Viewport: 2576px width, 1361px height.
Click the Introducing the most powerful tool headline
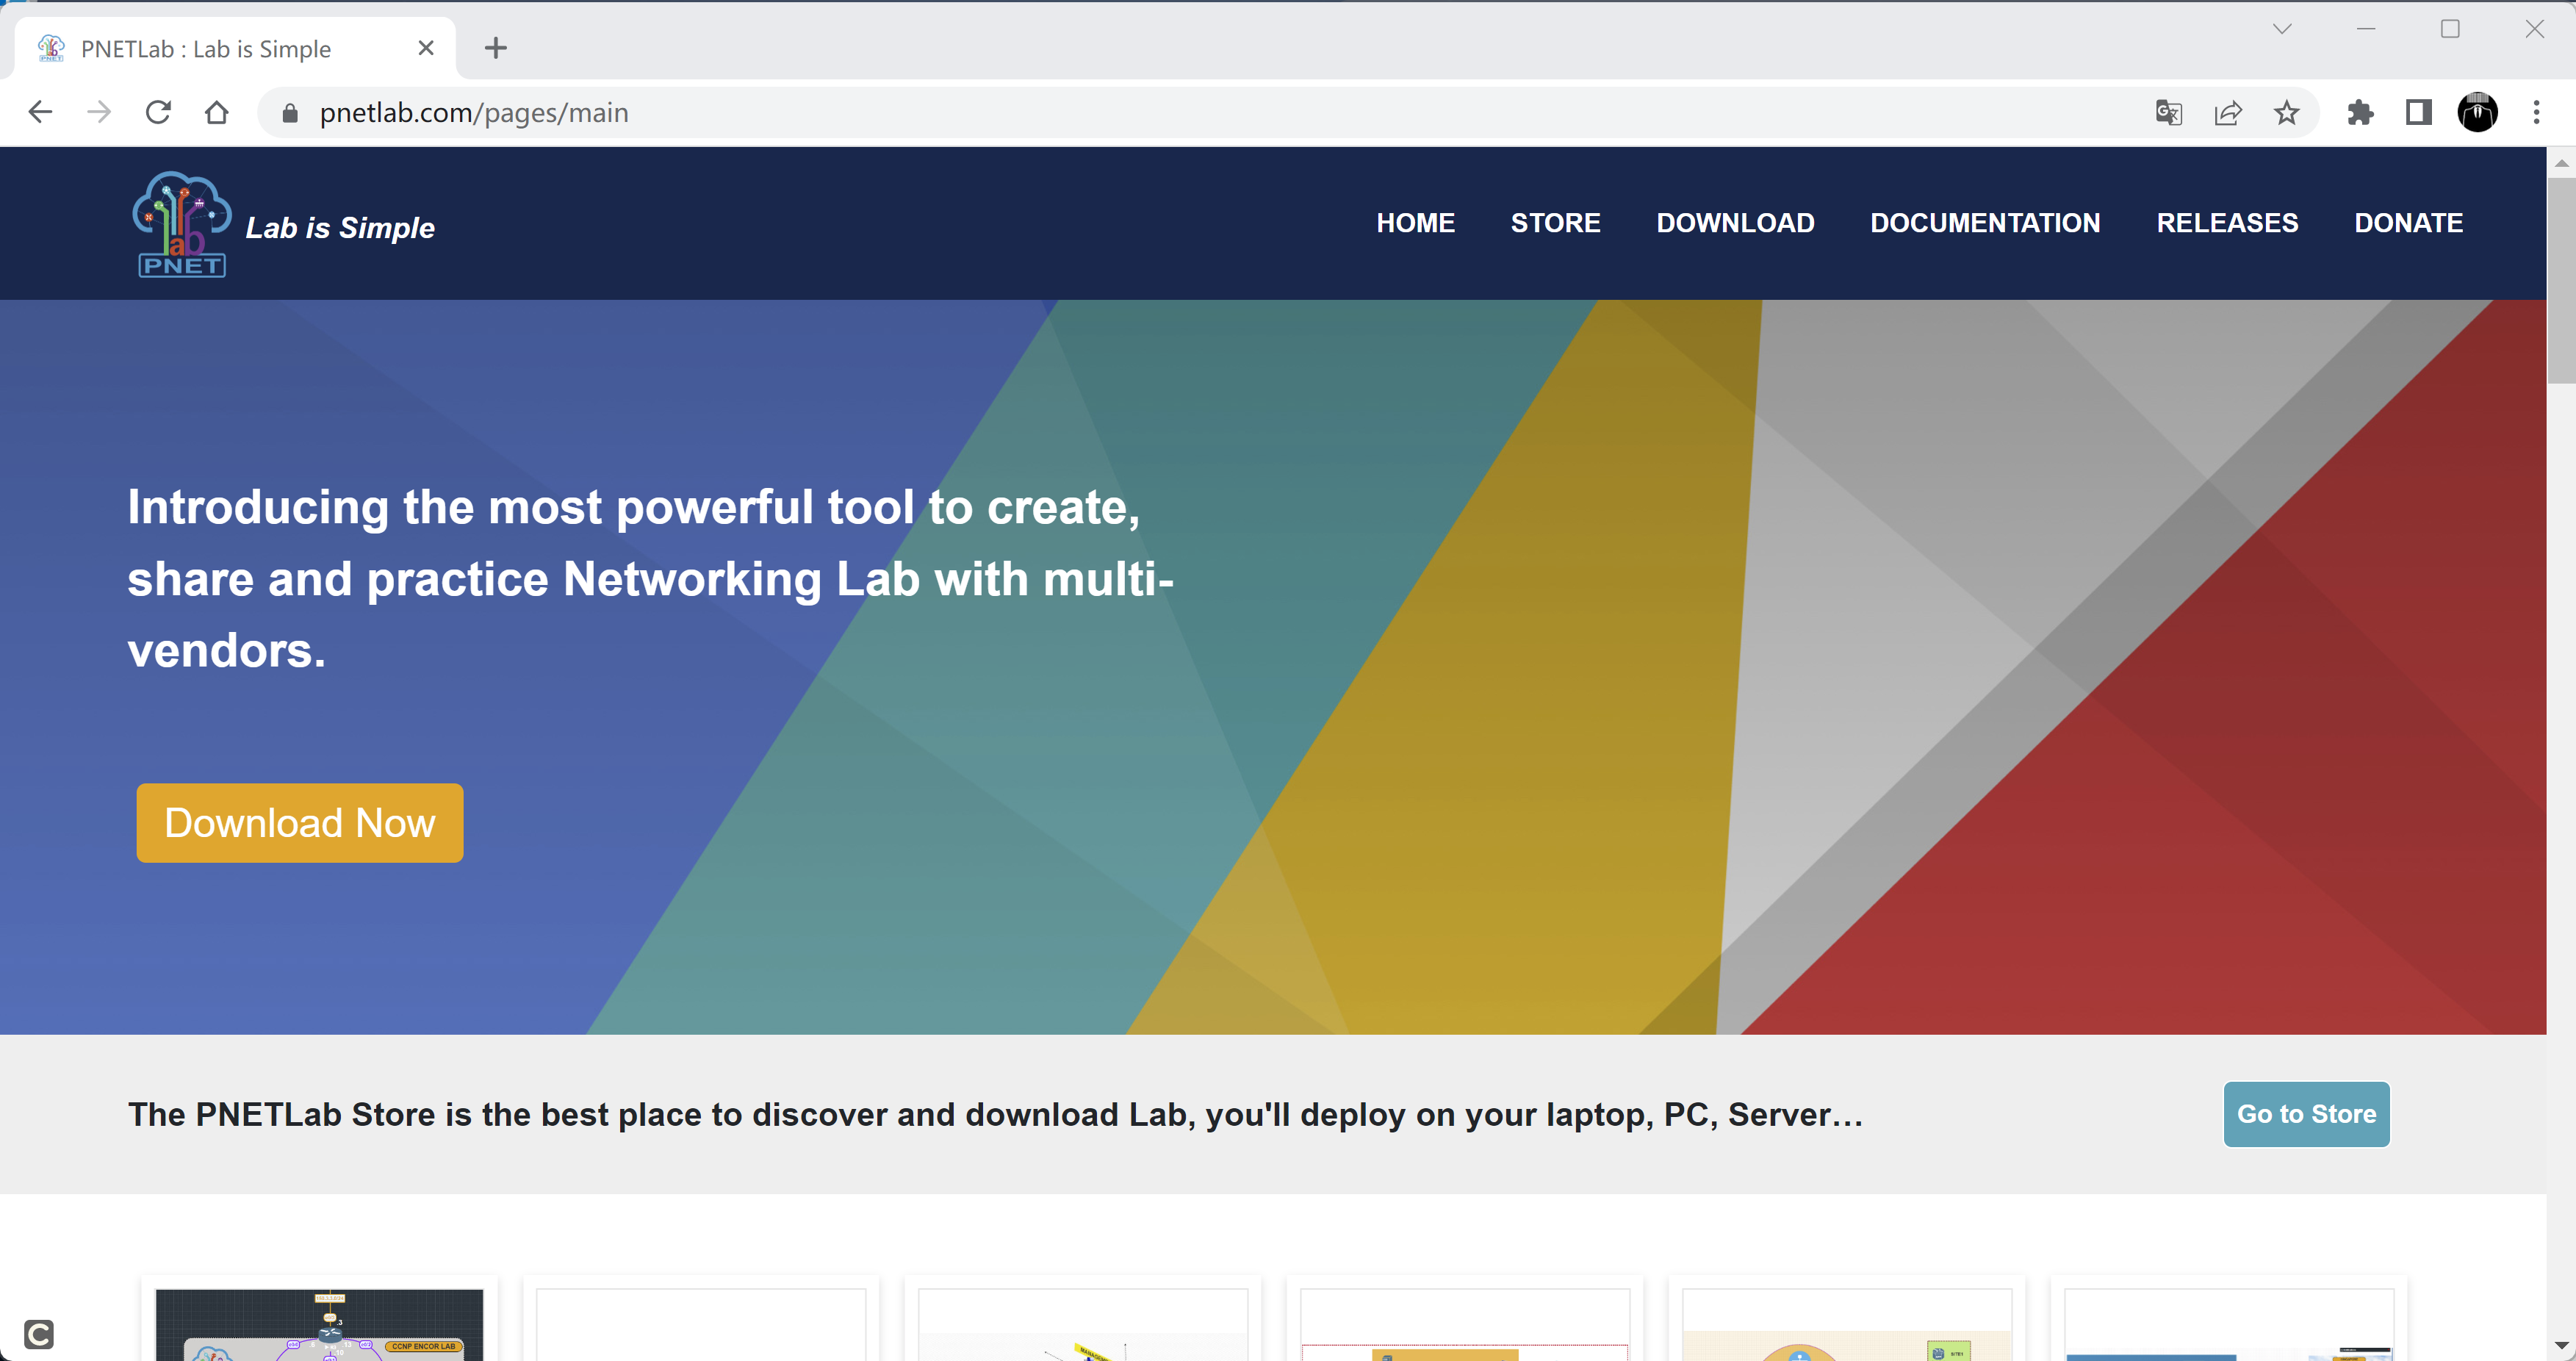[x=650, y=578]
